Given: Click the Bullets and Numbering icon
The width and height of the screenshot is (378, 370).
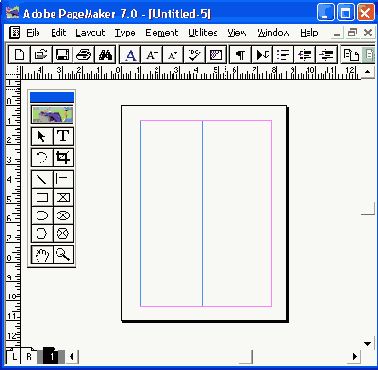Looking at the screenshot, I should click(x=283, y=54).
